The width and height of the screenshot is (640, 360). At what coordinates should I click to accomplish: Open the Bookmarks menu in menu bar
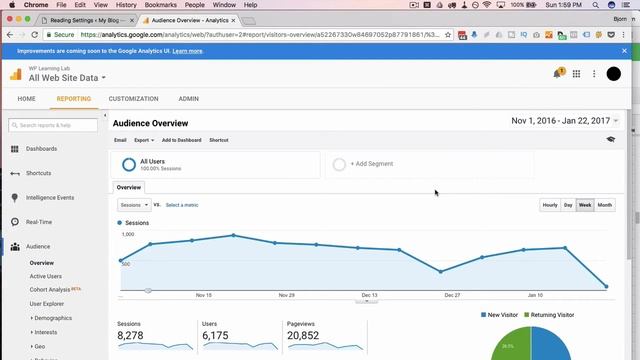pyautogui.click(x=161, y=5)
